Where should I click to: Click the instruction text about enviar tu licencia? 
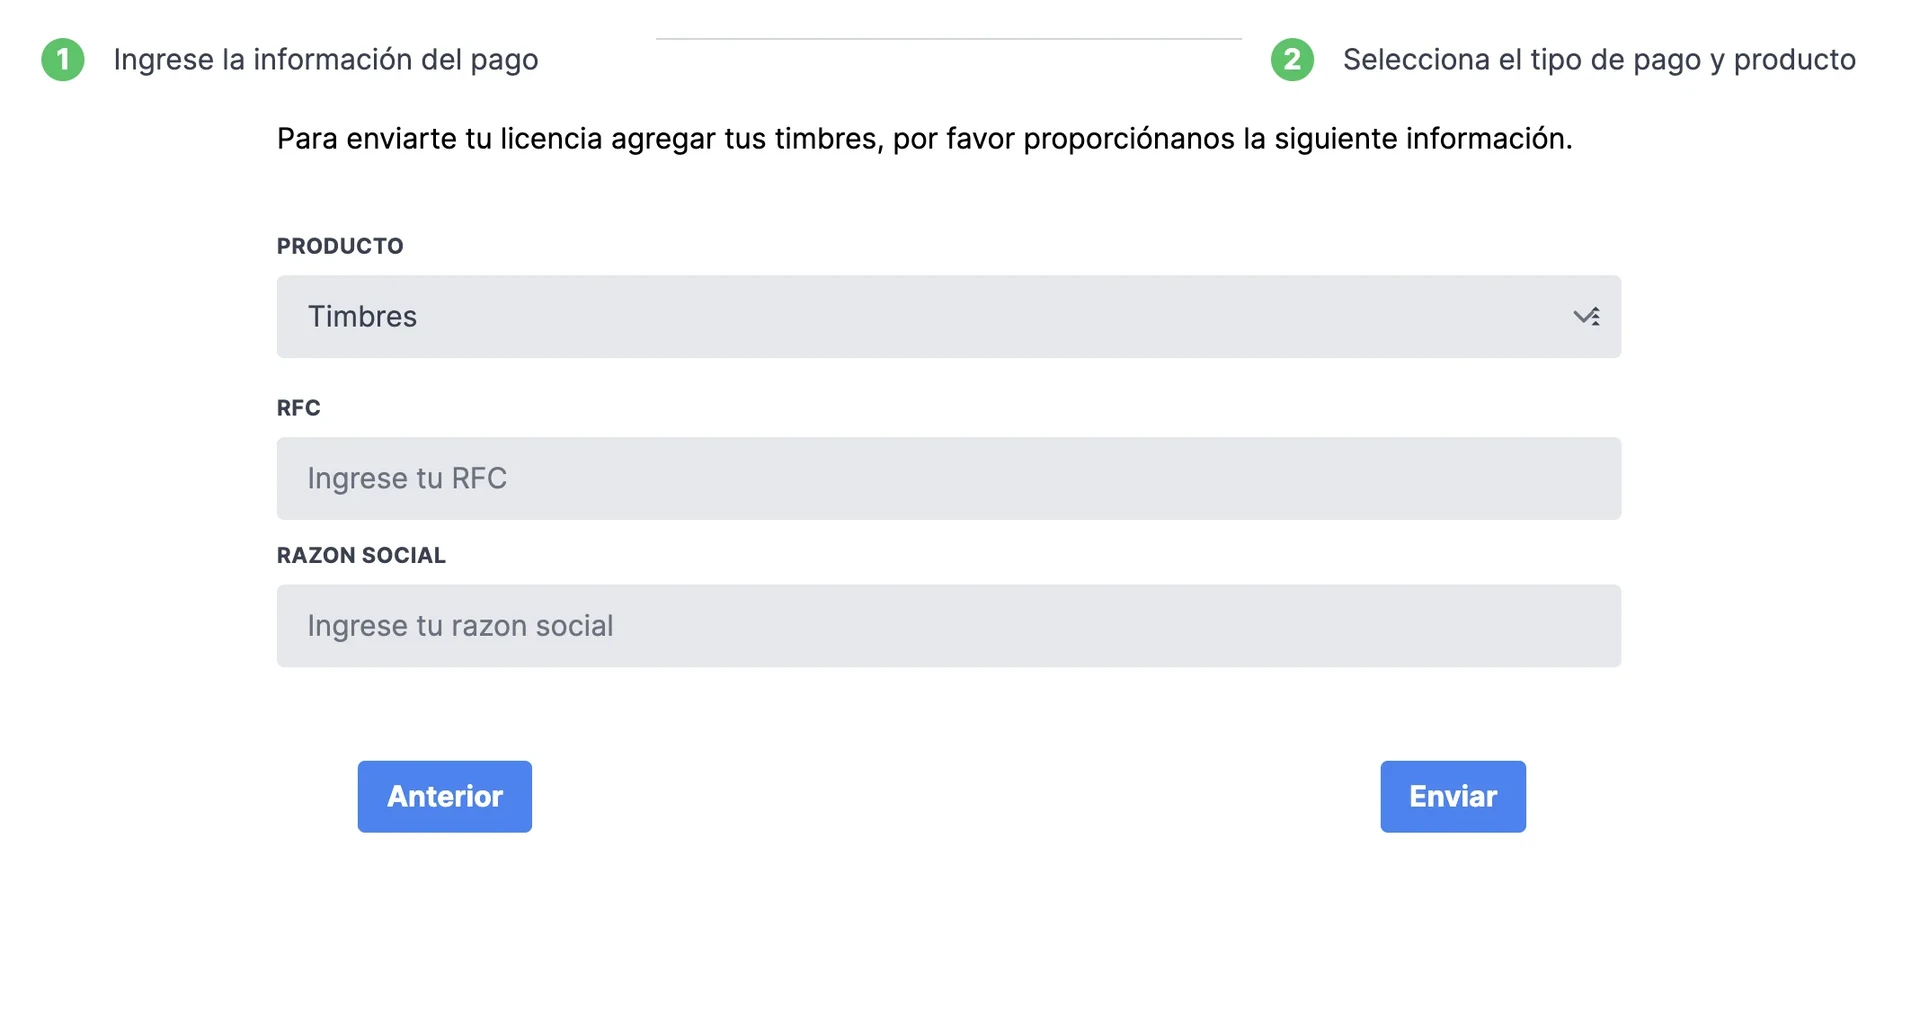point(924,139)
